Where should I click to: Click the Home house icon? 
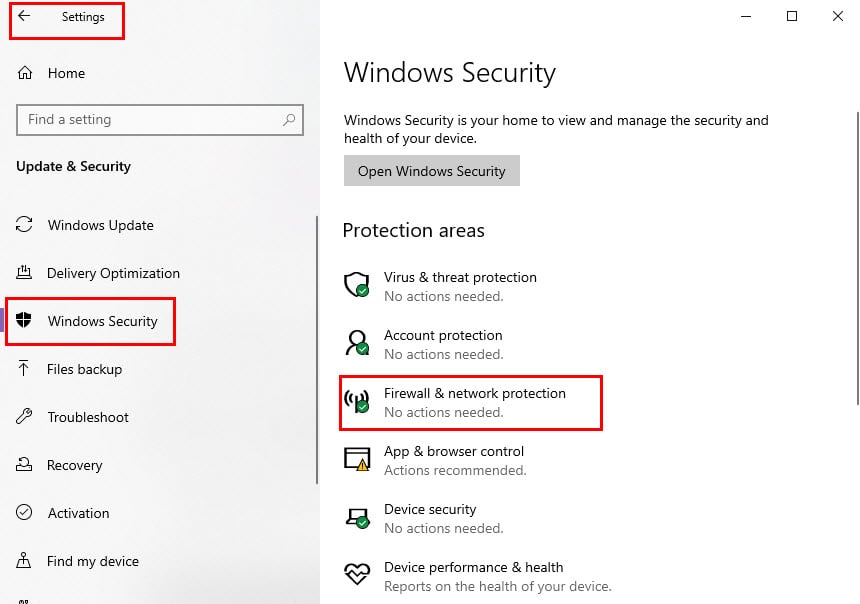tap(25, 73)
